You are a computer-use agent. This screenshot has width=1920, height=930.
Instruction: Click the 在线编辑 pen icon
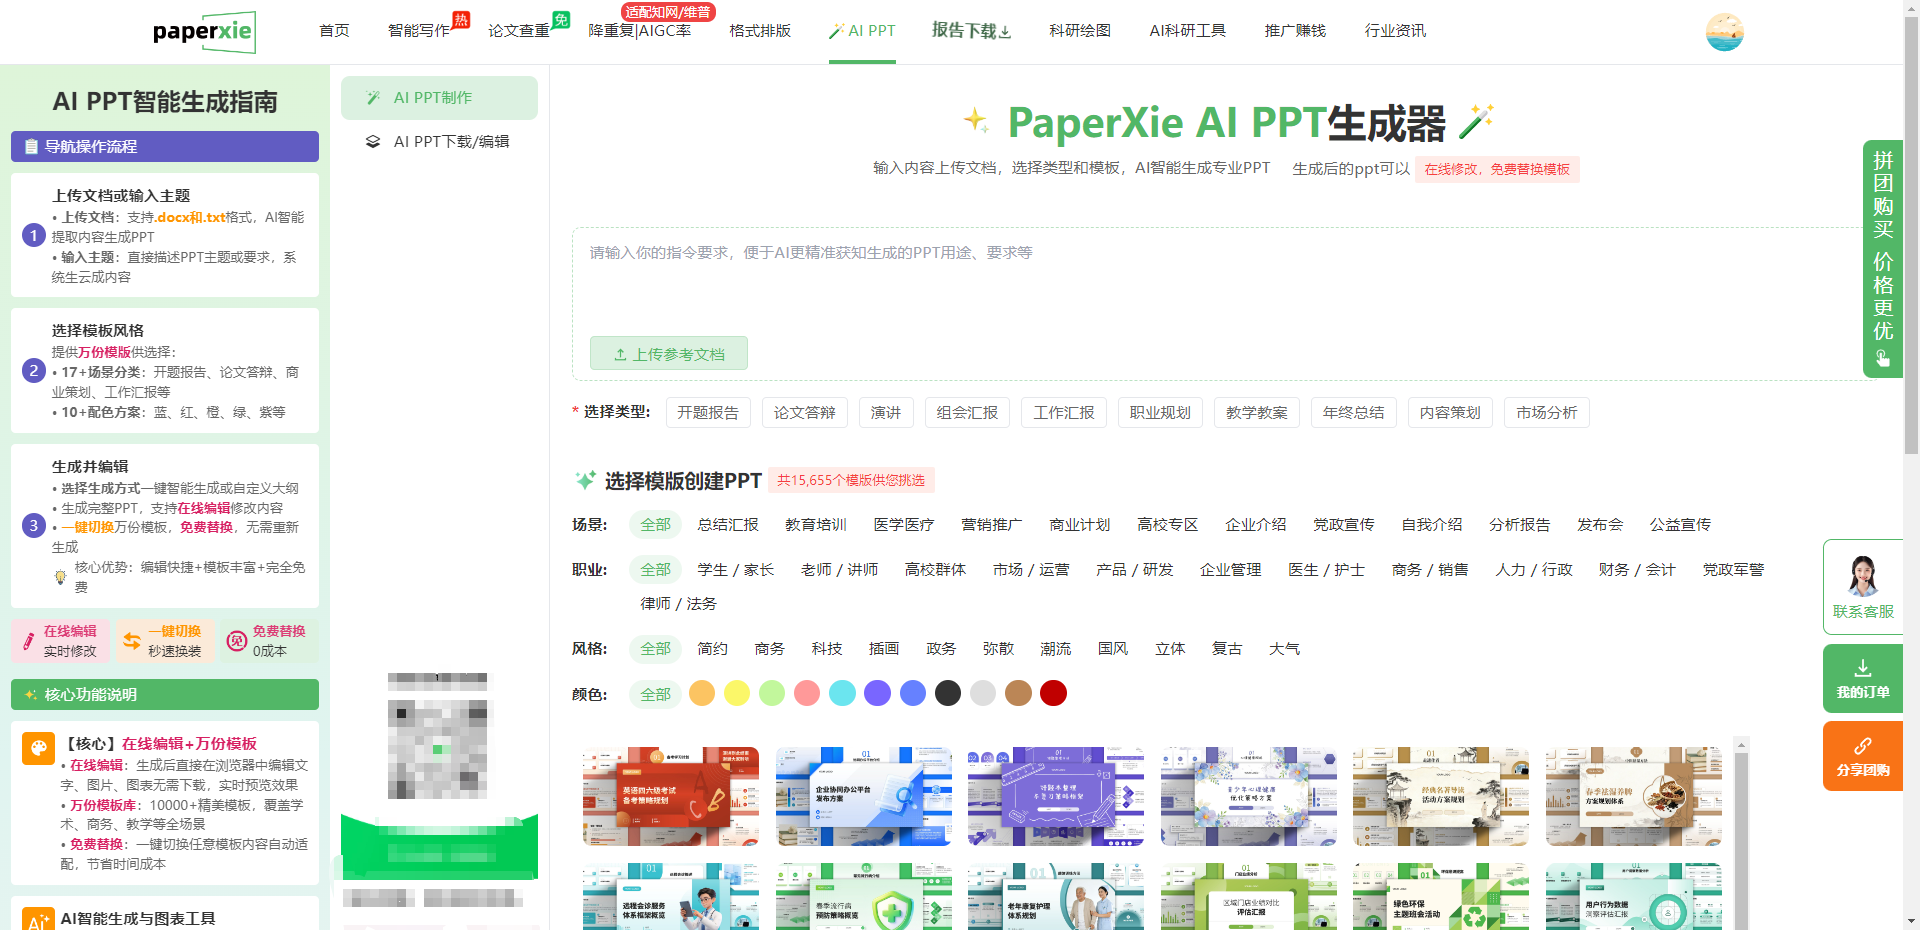click(x=28, y=641)
